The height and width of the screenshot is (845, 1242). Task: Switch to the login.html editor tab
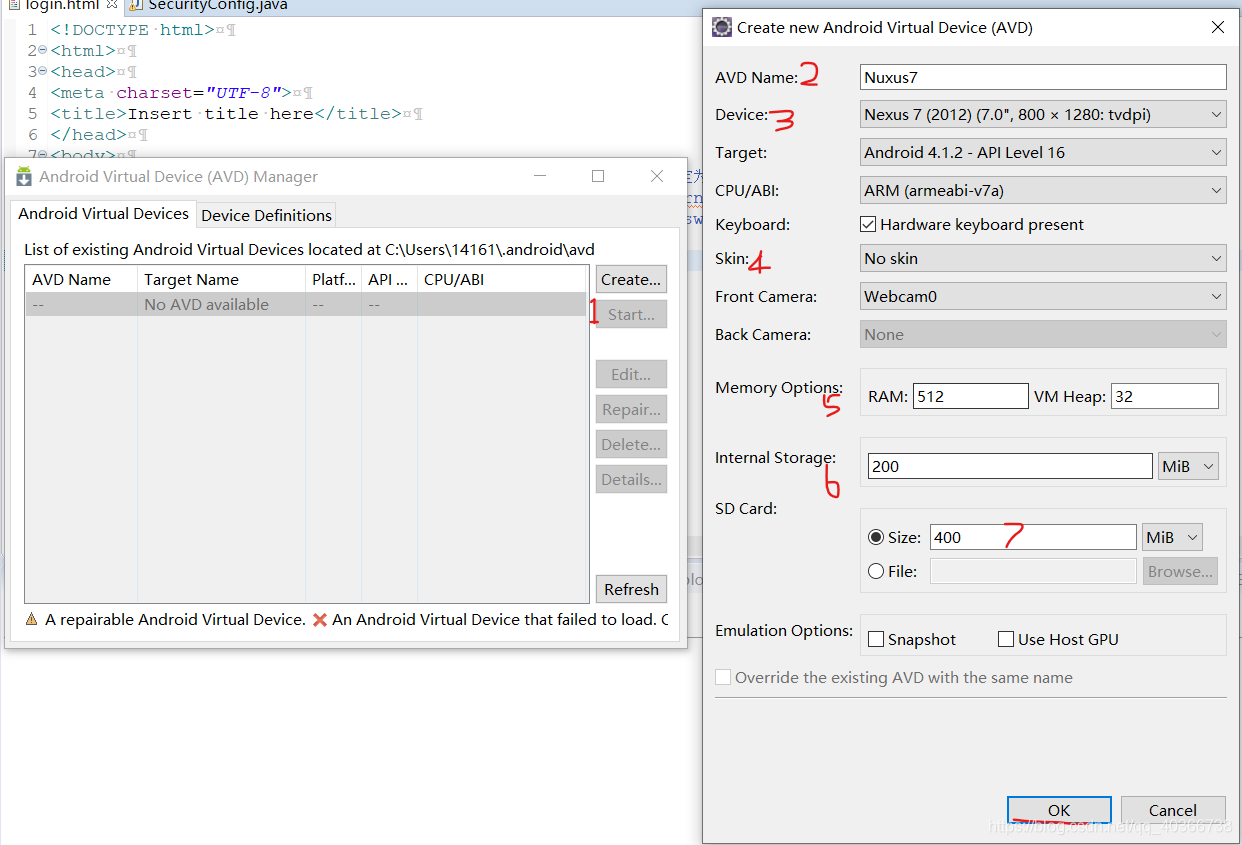[x=62, y=5]
